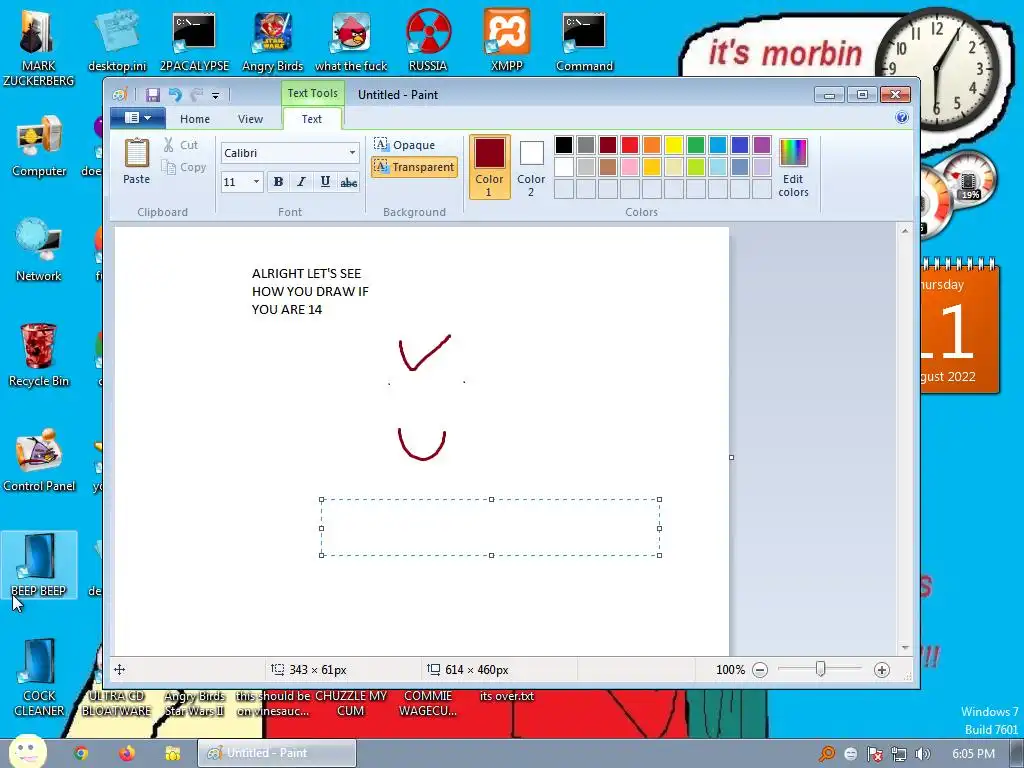Click the Text Tools contextual tab header

tap(313, 93)
